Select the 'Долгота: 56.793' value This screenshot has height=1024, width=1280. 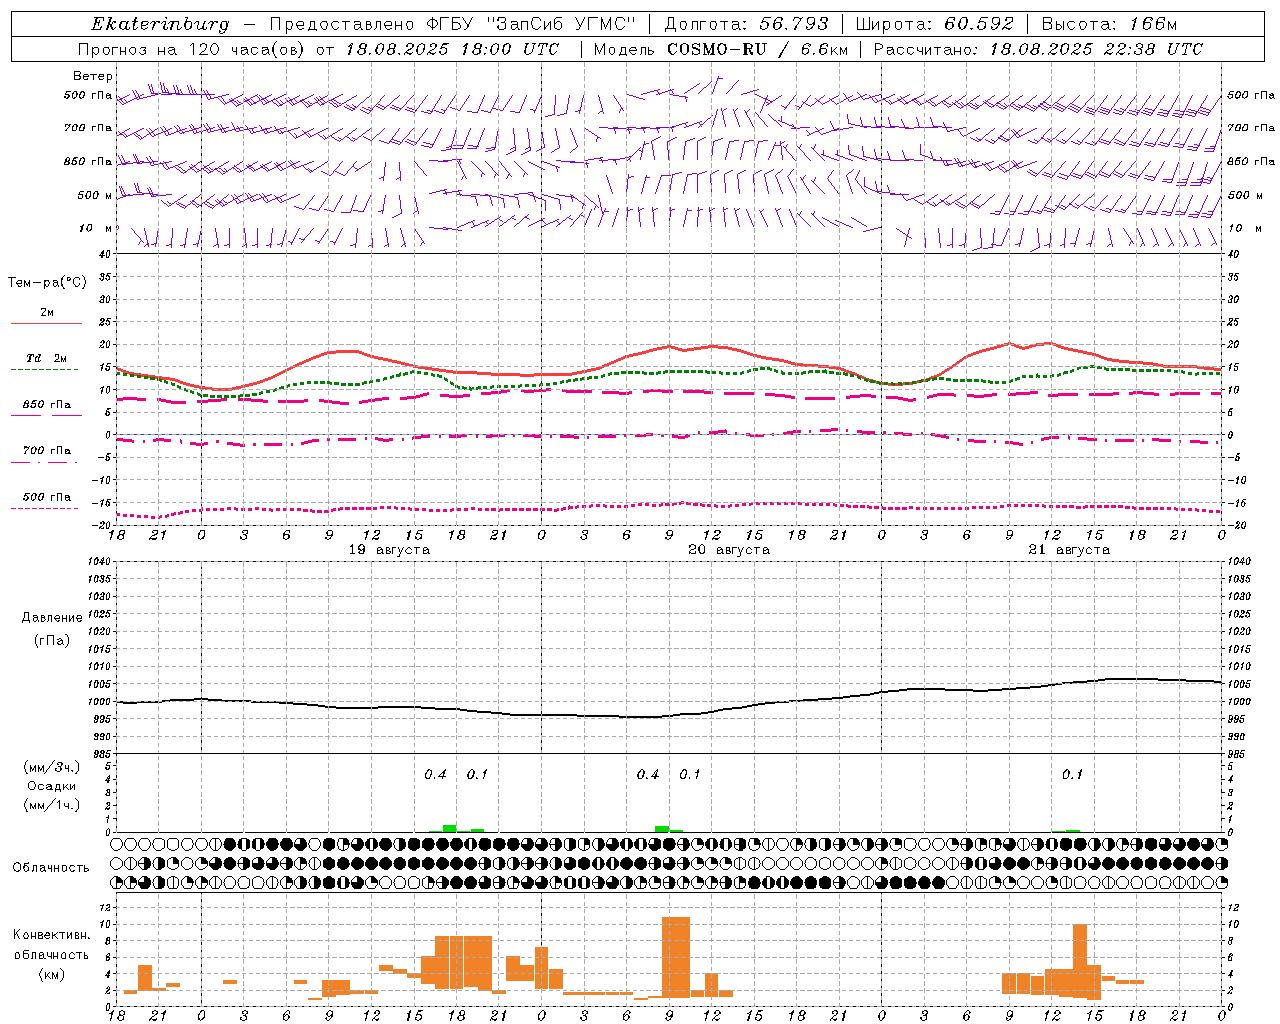746,24
